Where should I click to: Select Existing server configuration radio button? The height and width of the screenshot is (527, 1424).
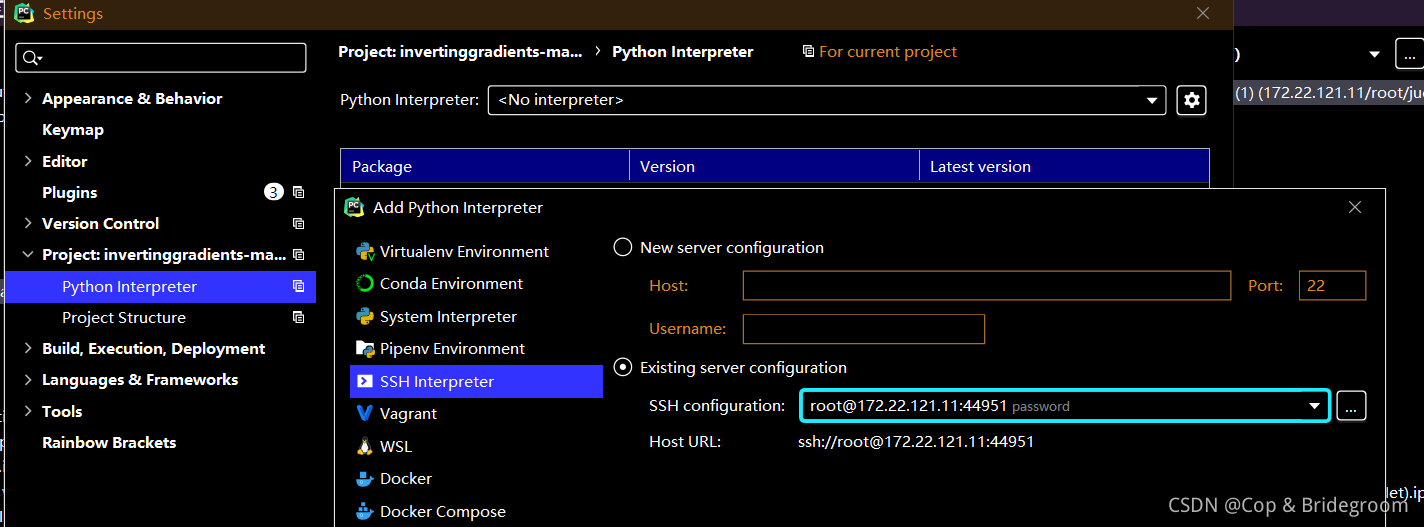[x=623, y=368]
